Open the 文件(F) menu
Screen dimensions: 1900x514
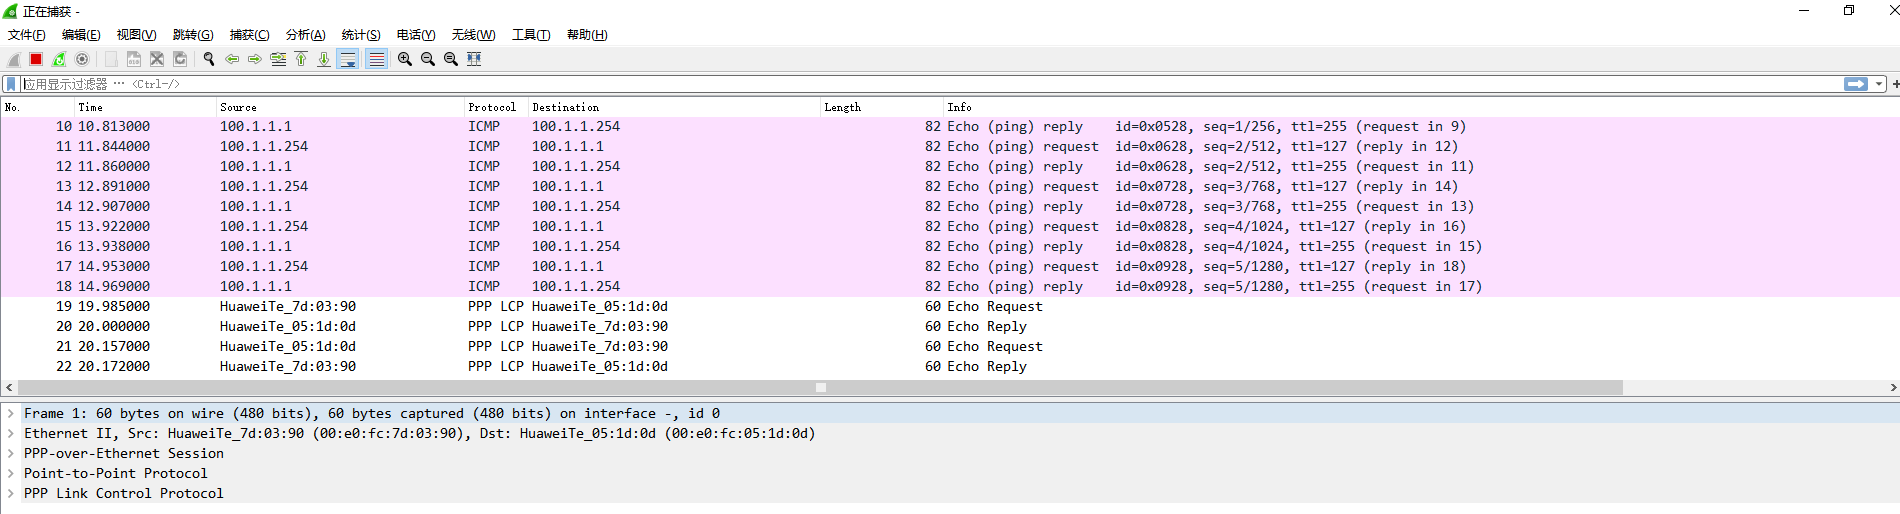click(27, 34)
